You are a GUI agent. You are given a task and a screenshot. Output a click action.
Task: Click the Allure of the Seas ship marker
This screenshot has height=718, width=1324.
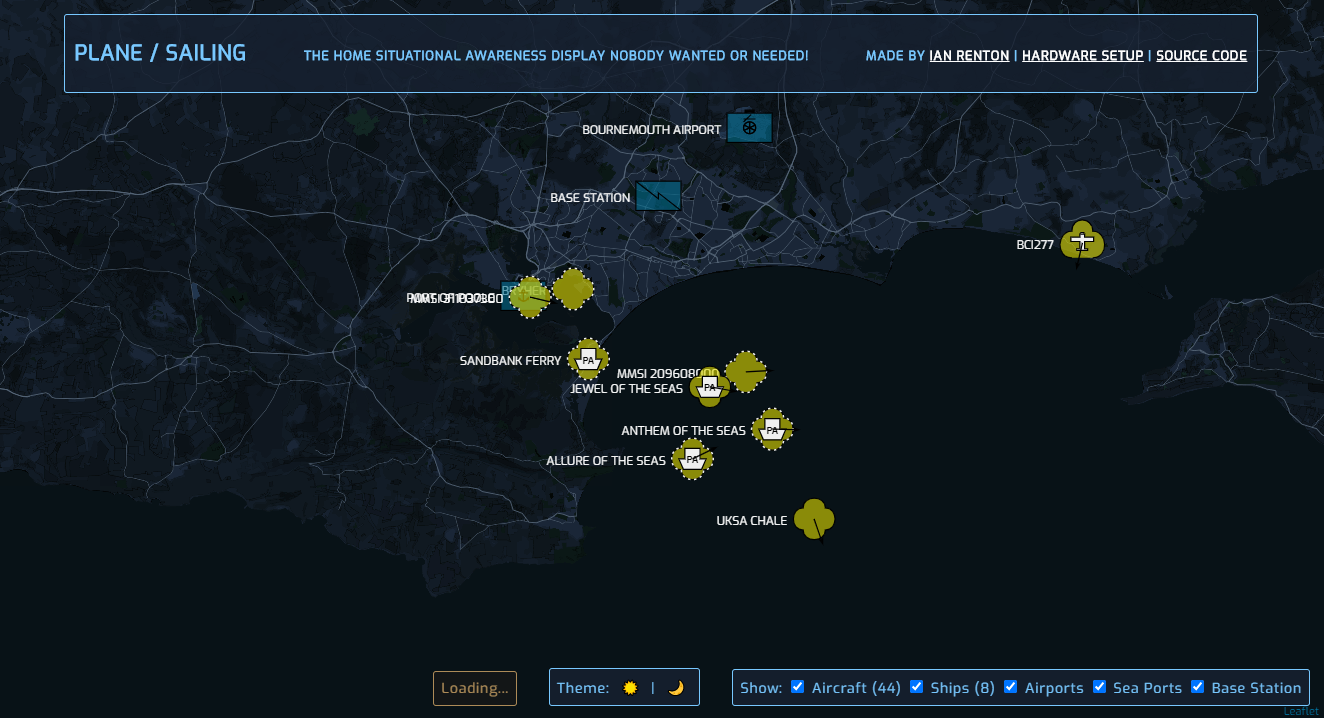tap(692, 460)
